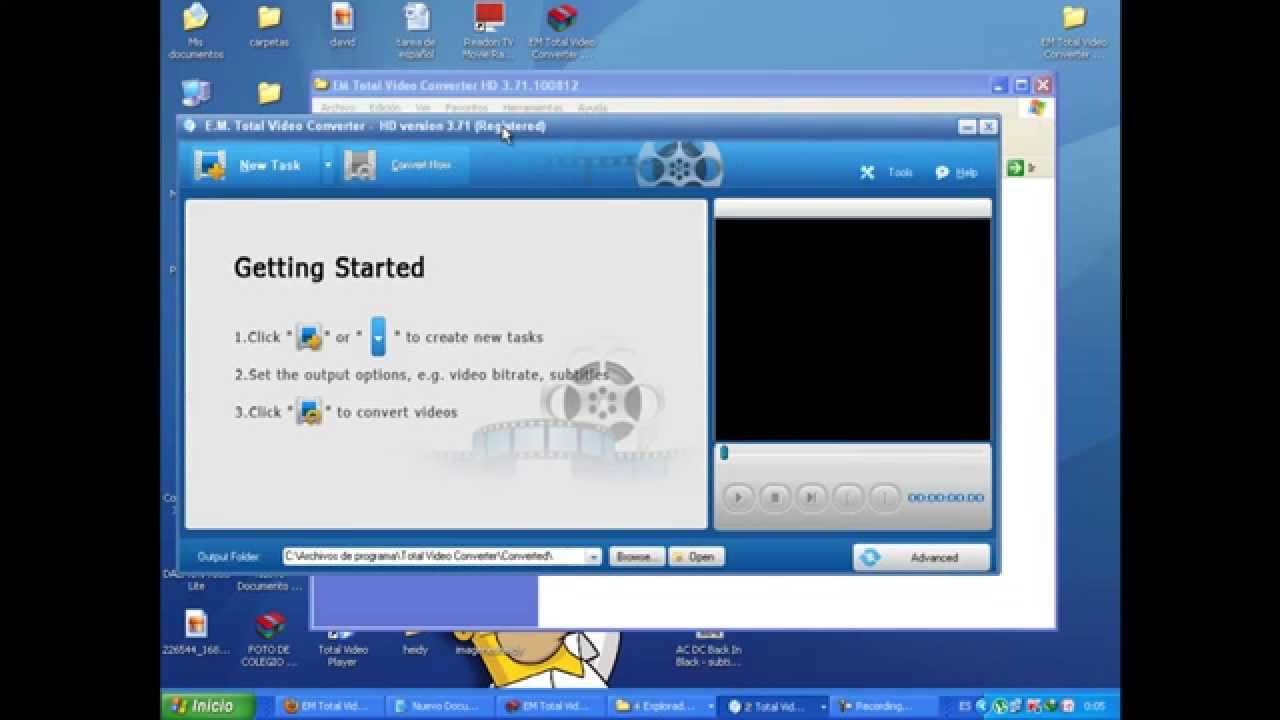
Task: Click the green Go arrow in Explorer window
Action: 1015,168
